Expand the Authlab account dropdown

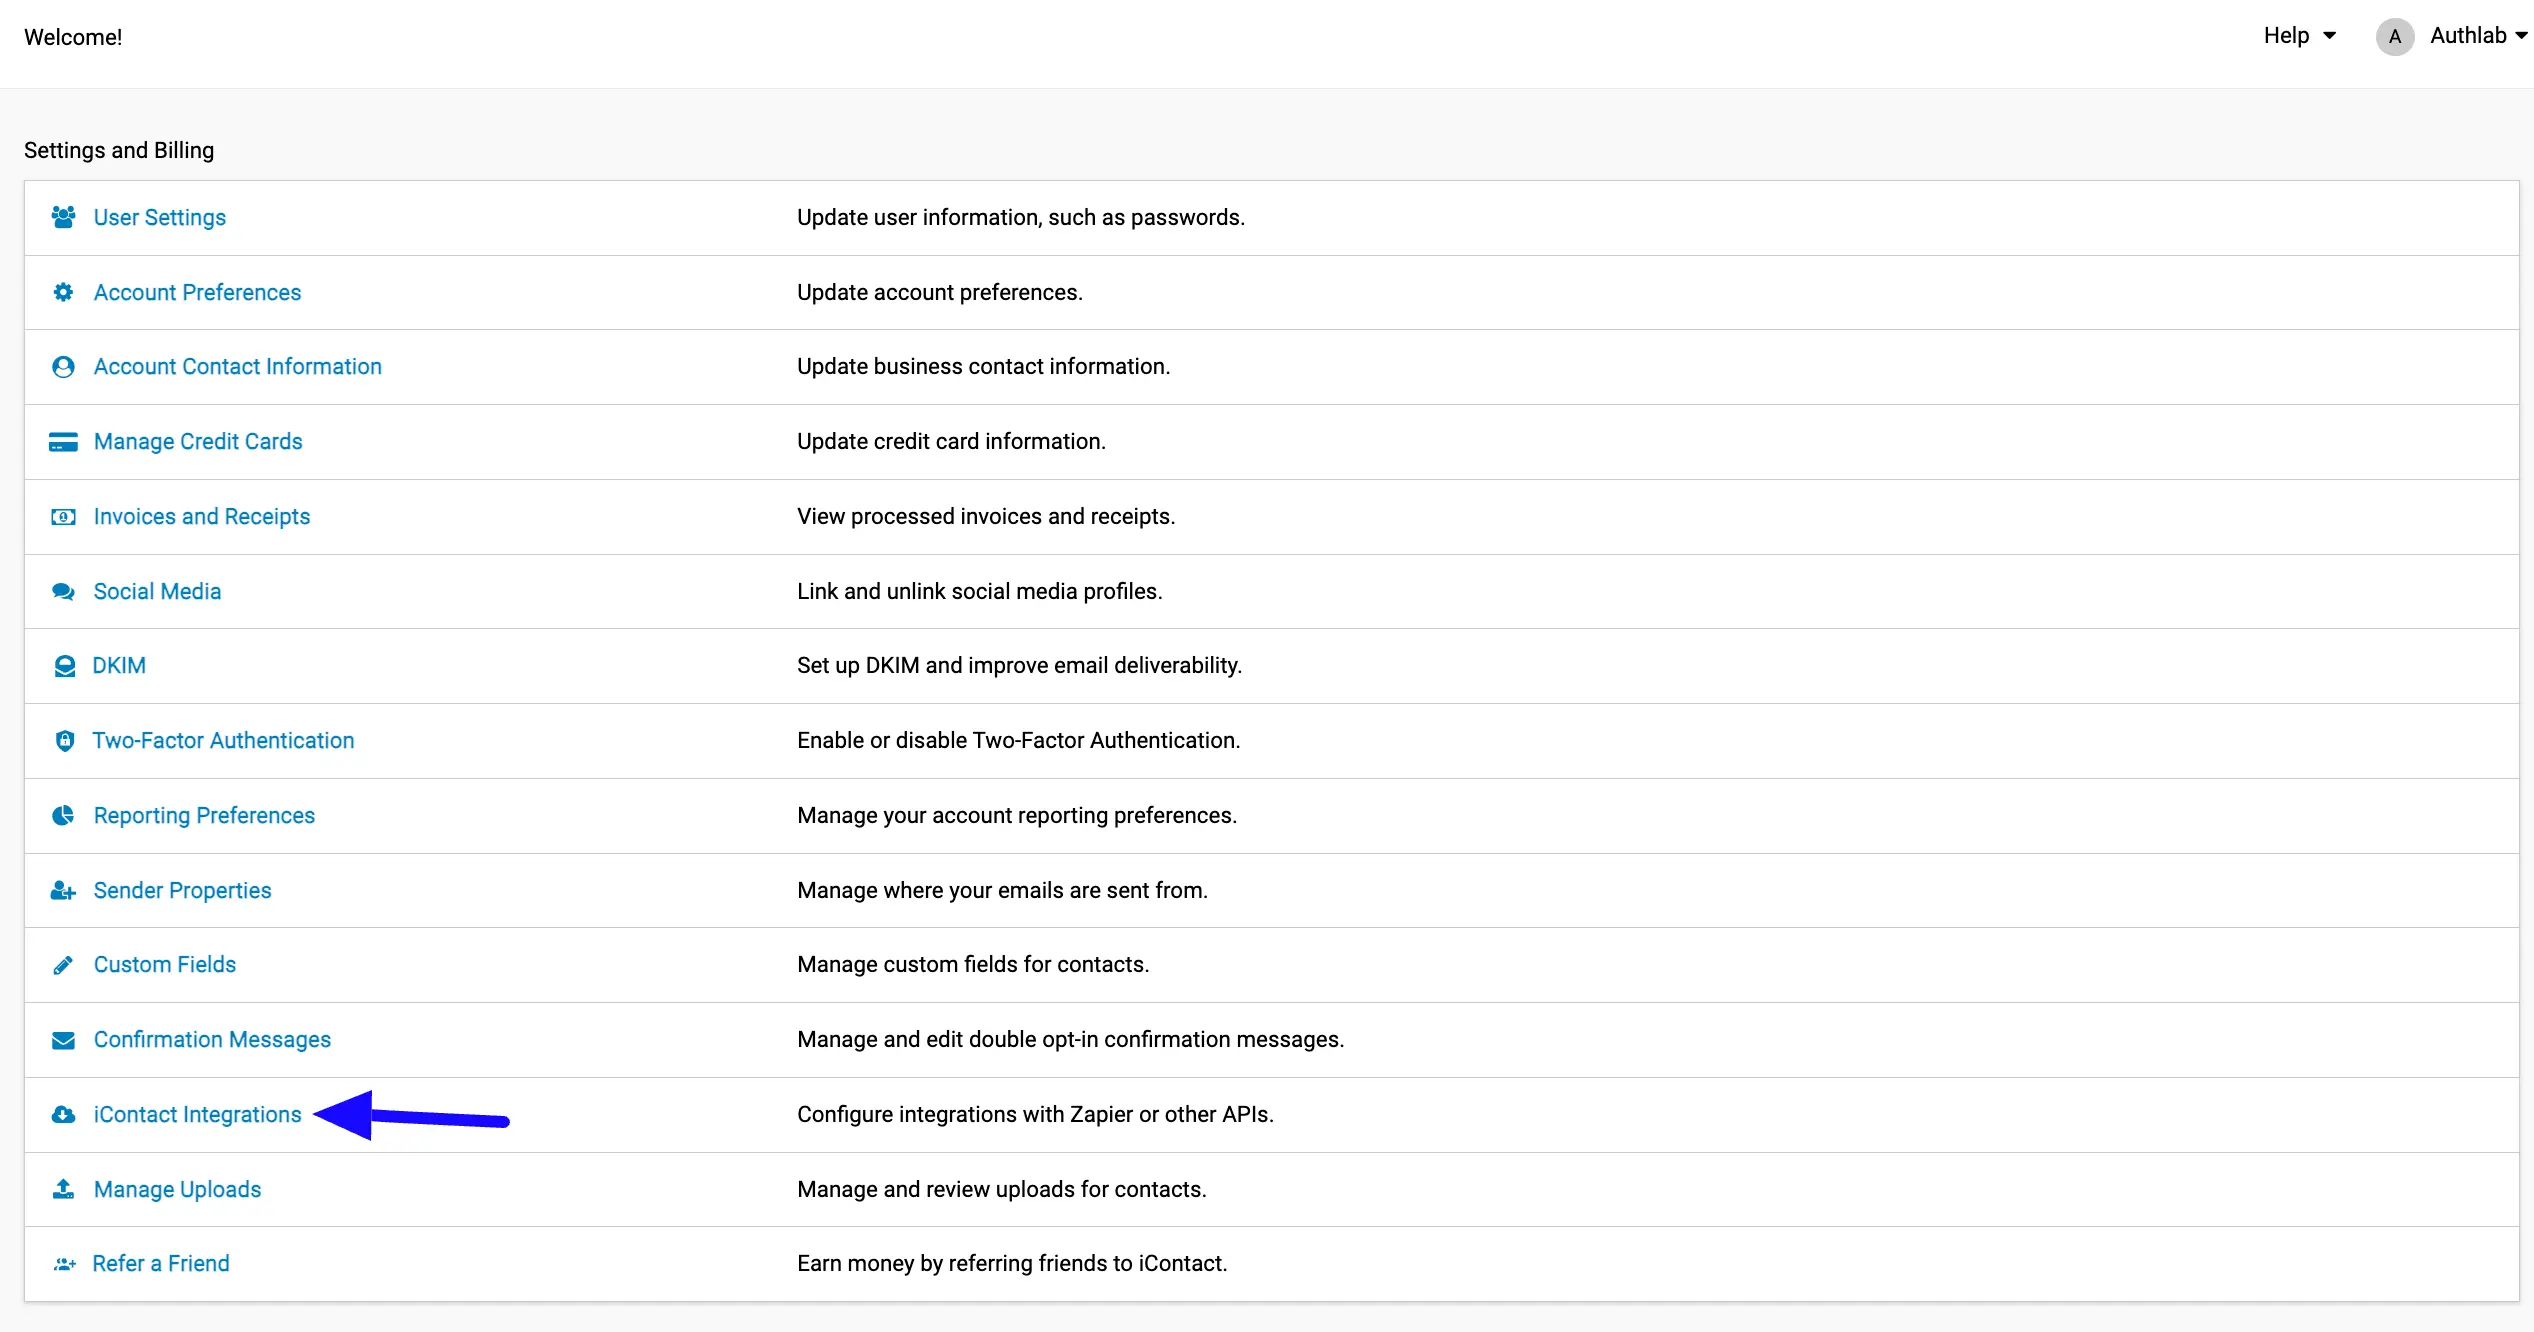2478,36
